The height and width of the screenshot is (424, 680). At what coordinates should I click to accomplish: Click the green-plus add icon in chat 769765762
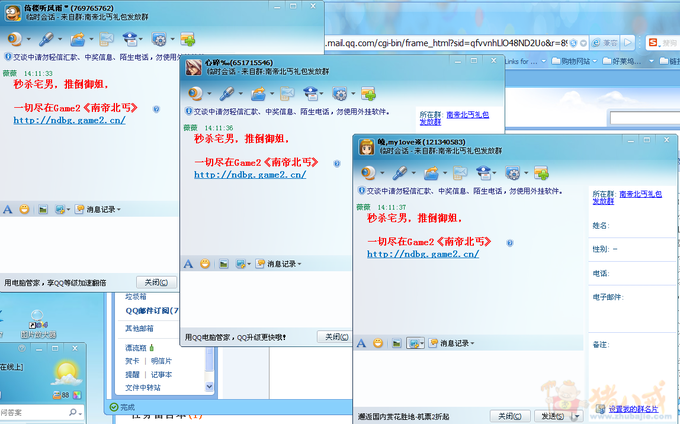point(188,39)
